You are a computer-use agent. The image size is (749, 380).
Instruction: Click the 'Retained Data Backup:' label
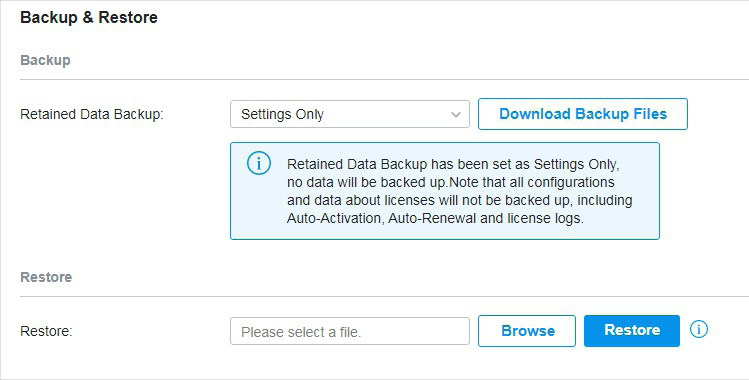pos(92,115)
